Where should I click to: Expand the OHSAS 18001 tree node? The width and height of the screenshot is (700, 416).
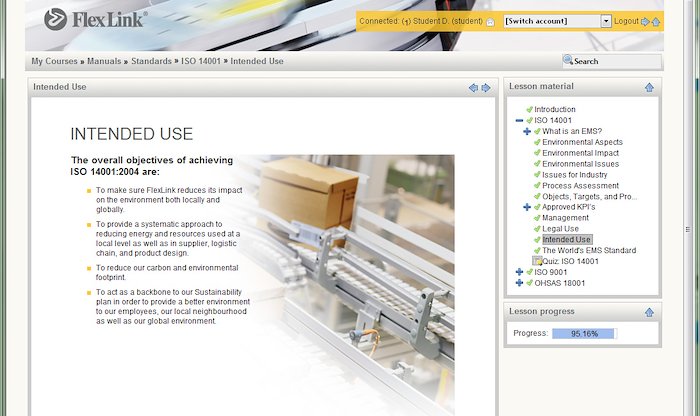tap(519, 283)
